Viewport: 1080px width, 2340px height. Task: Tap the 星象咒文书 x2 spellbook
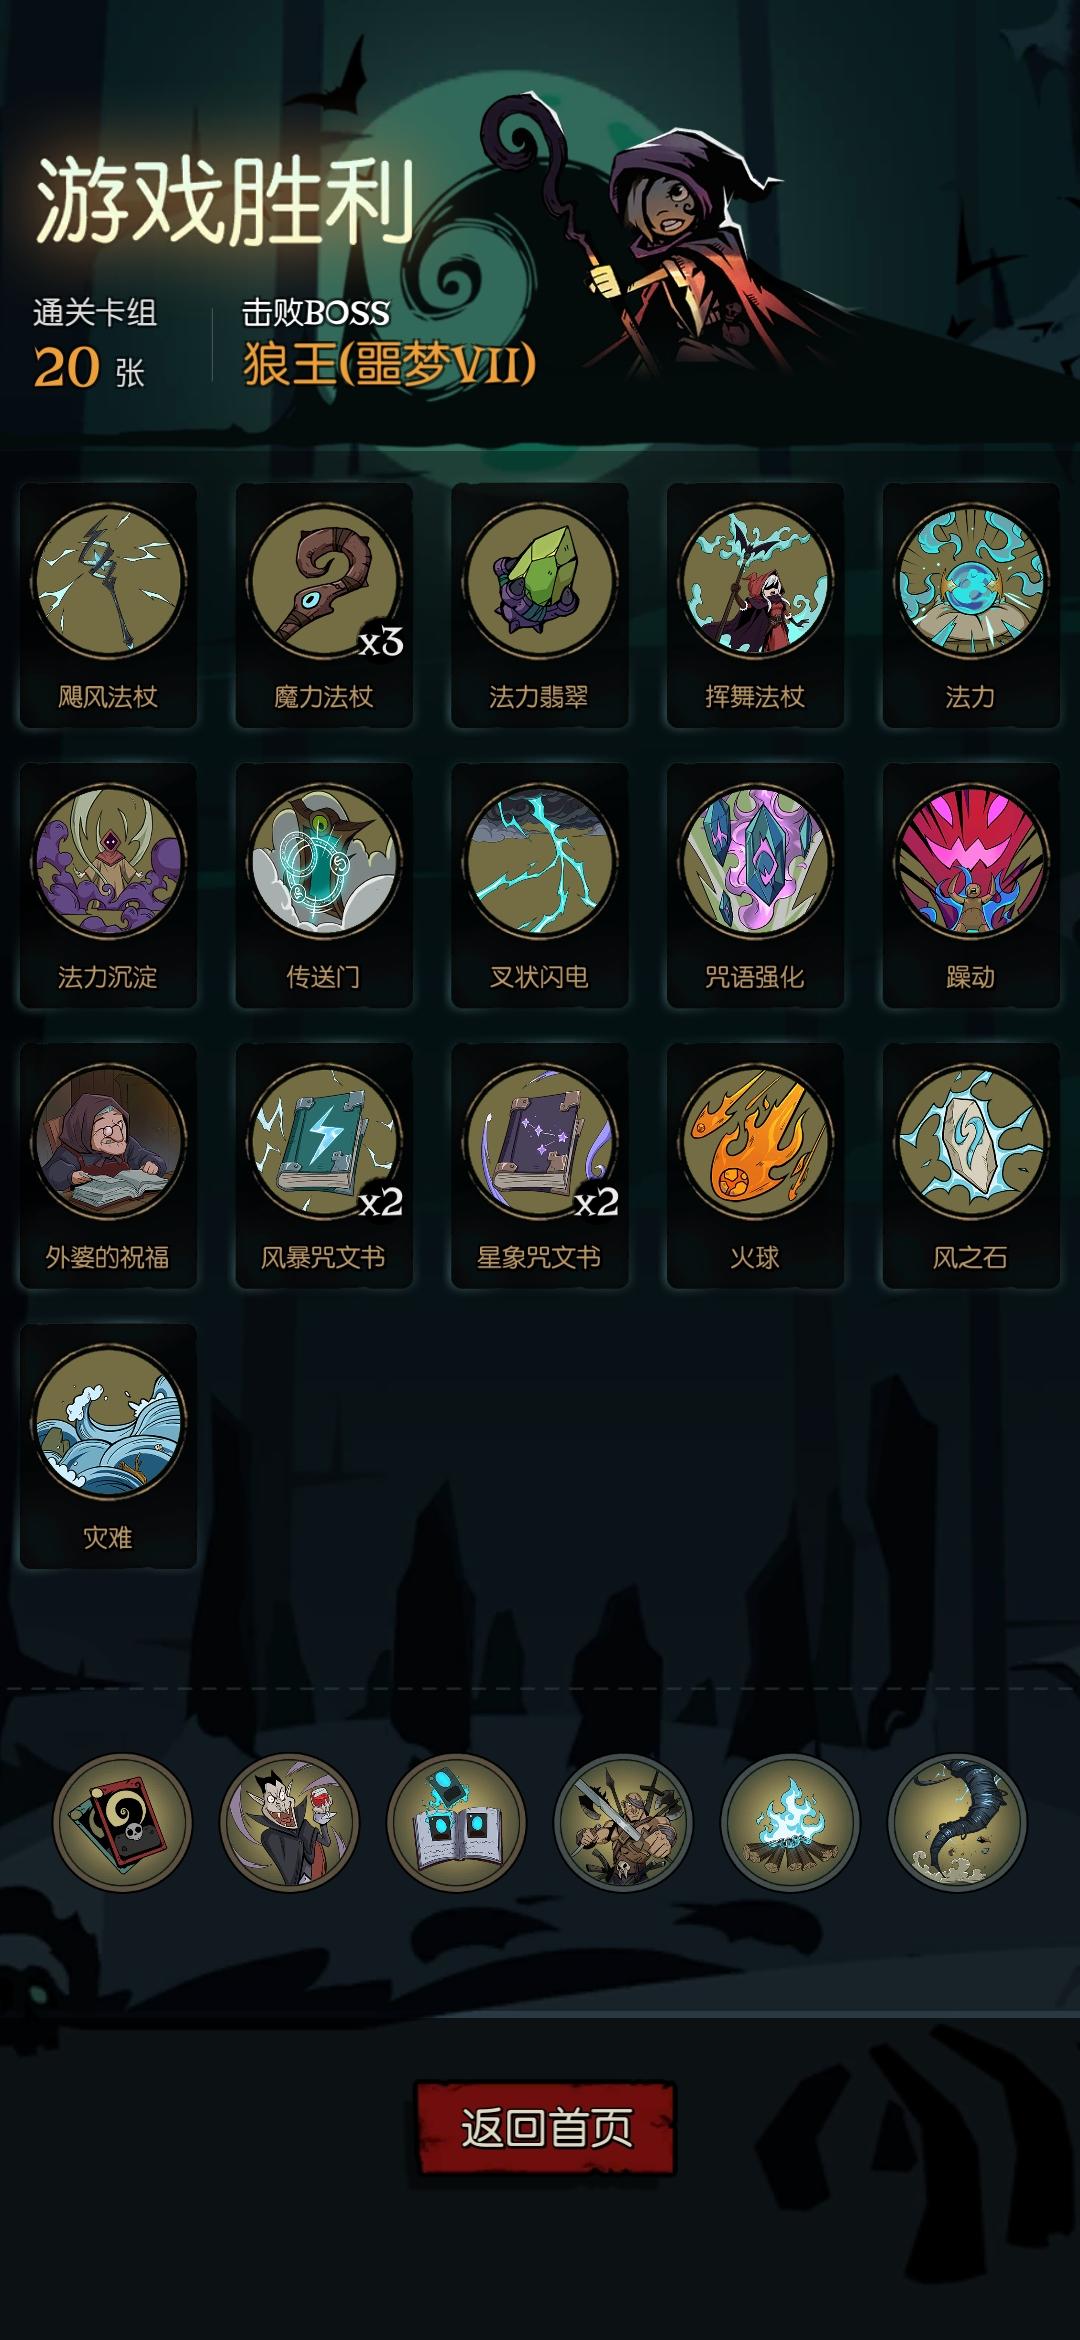(540, 1165)
